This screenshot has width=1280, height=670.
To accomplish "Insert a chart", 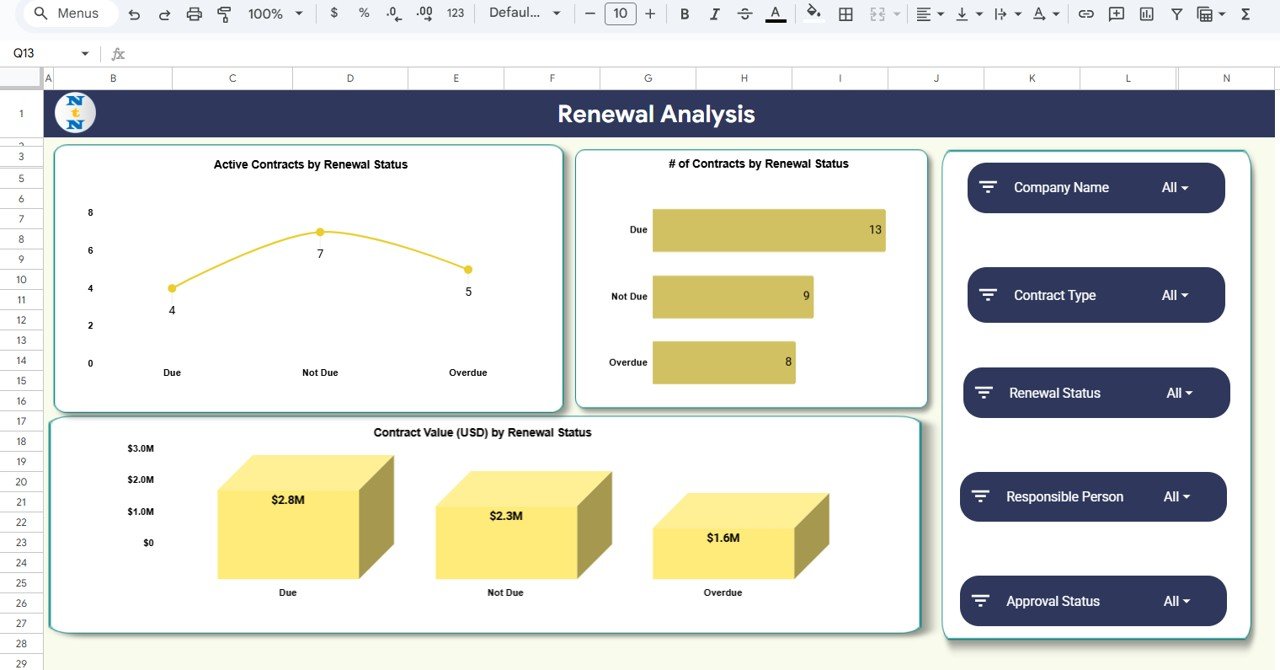I will (x=1146, y=14).
